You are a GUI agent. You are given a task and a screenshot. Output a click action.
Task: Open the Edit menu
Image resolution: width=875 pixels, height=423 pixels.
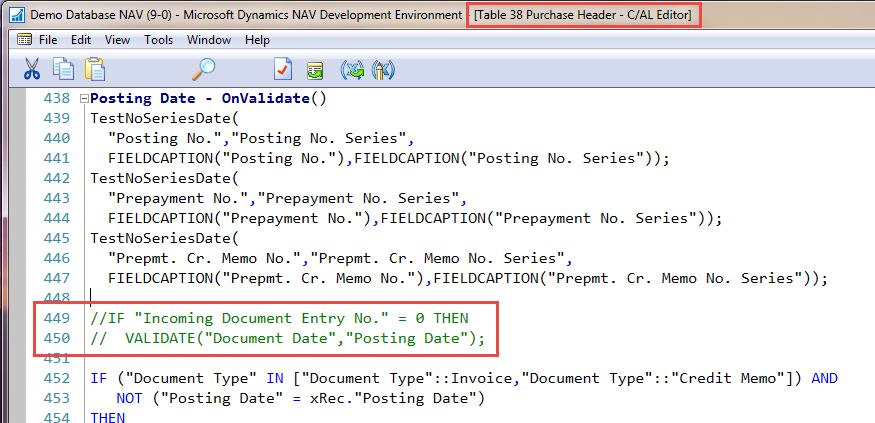click(81, 40)
